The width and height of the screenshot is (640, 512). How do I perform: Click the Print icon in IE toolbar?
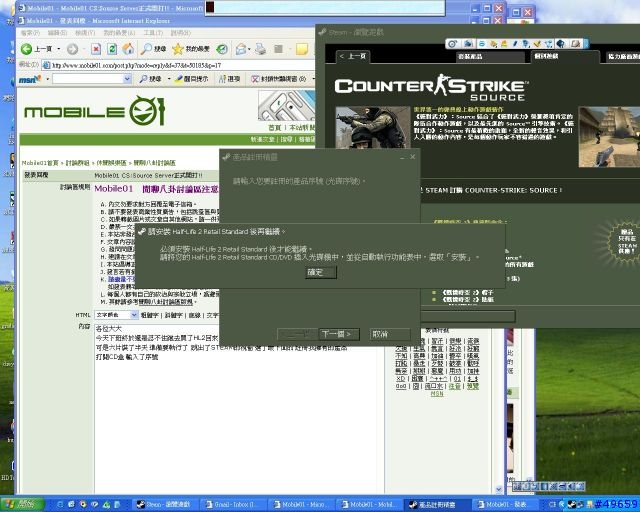(260, 49)
